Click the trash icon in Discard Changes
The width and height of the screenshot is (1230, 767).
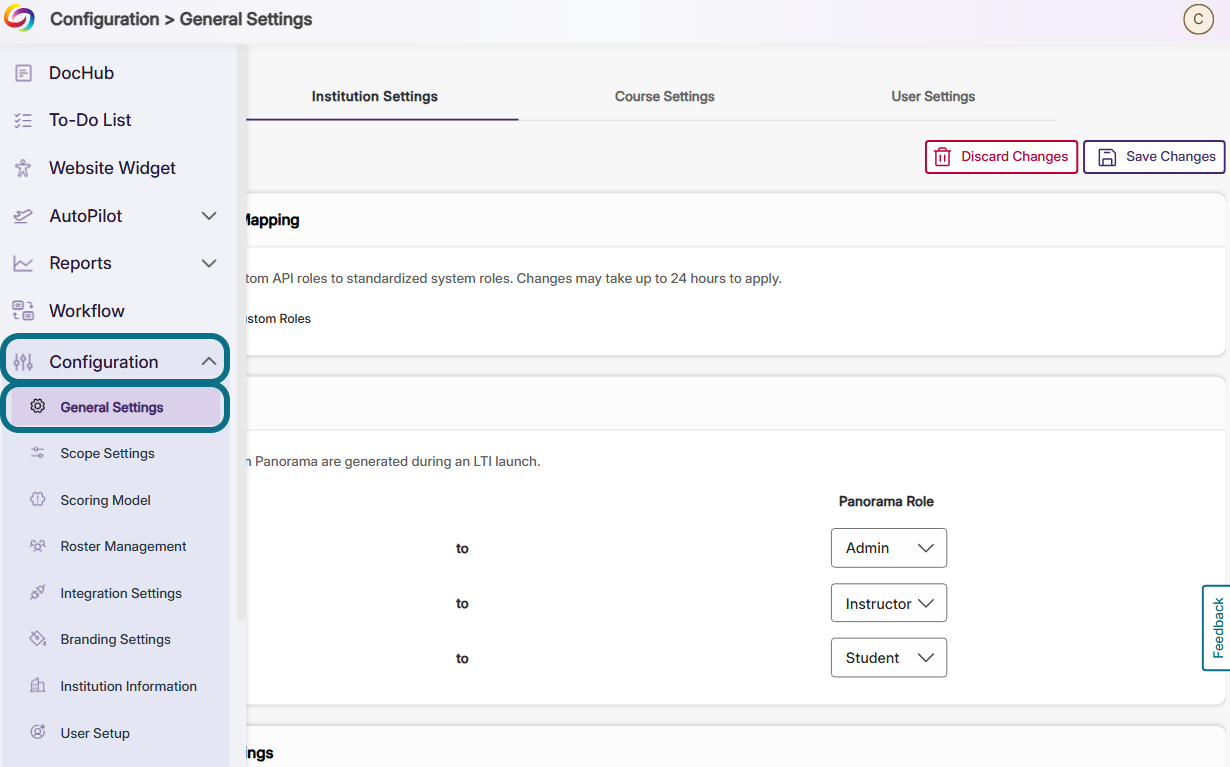pos(942,157)
